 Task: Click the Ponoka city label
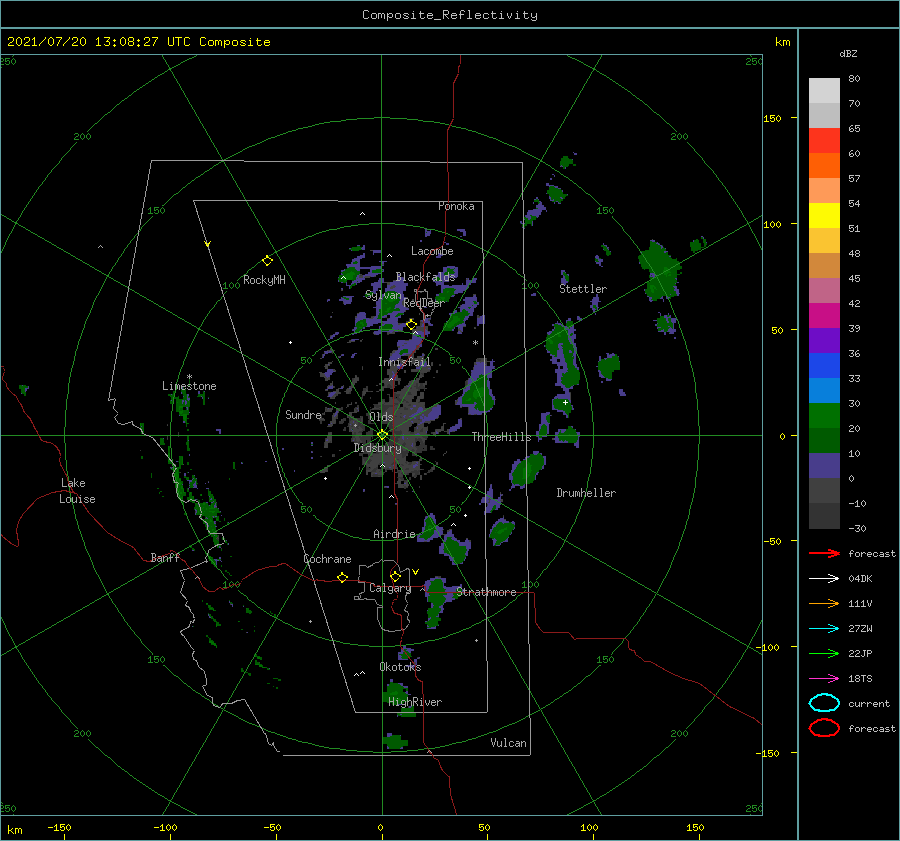tap(456, 206)
